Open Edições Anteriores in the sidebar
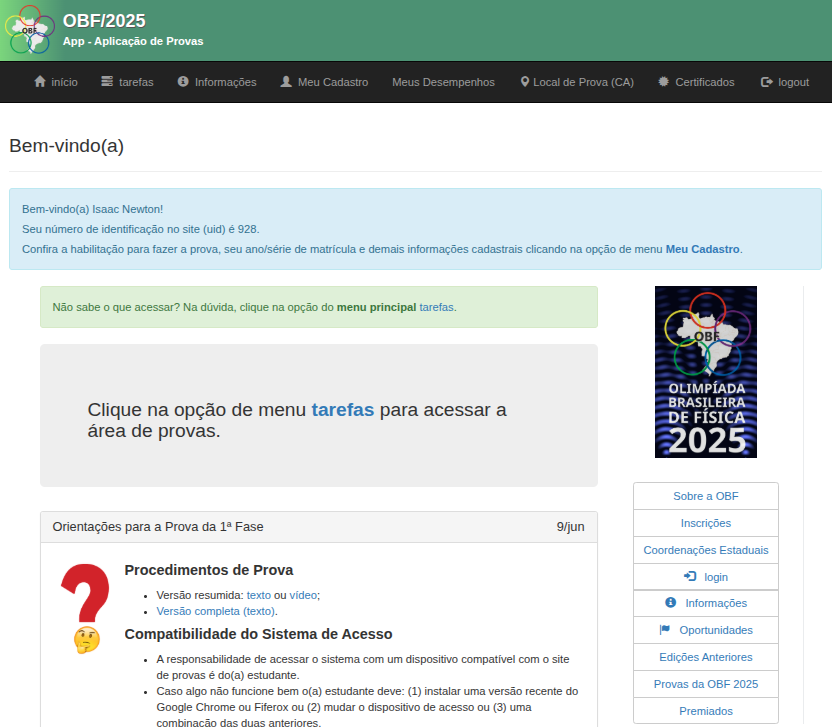 706,657
